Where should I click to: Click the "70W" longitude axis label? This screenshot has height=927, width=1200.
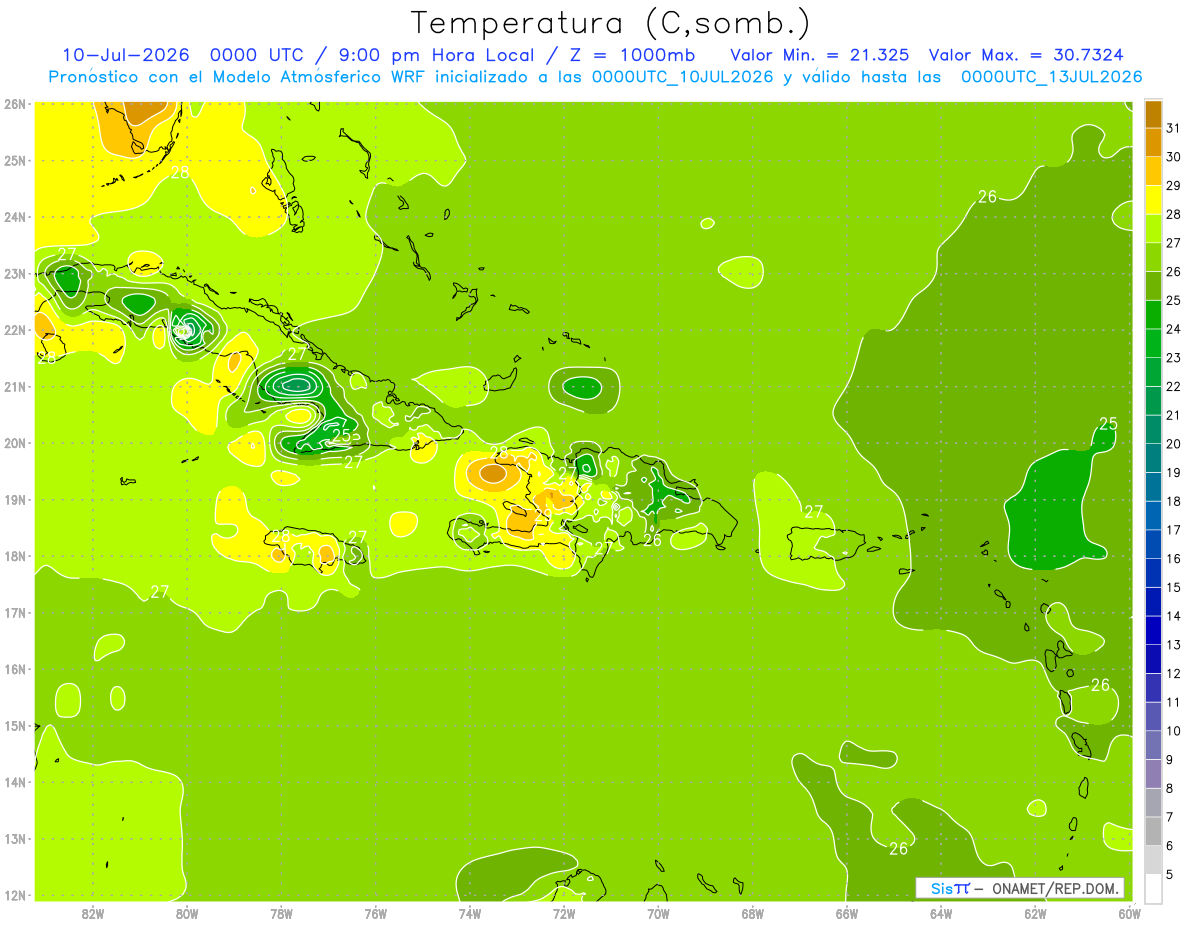[658, 912]
